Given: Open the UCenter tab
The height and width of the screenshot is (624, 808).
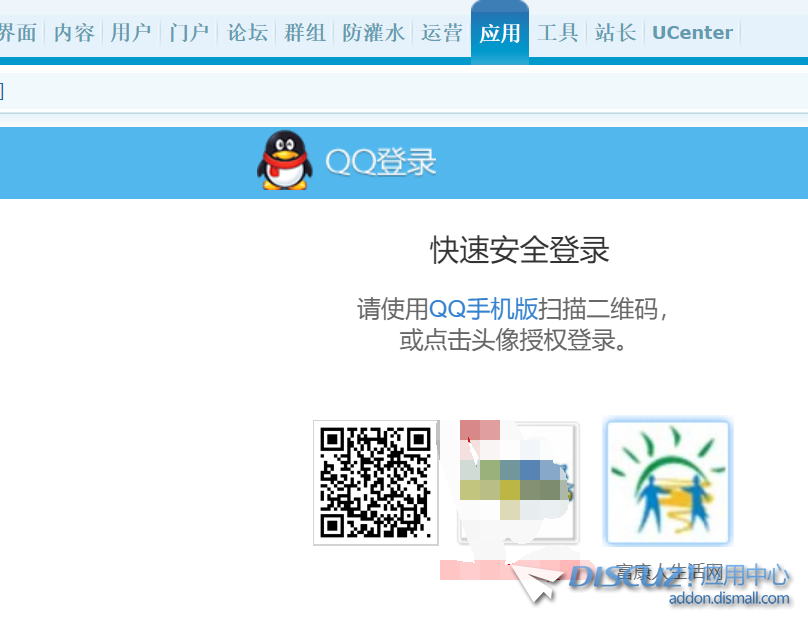Looking at the screenshot, I should (x=692, y=33).
